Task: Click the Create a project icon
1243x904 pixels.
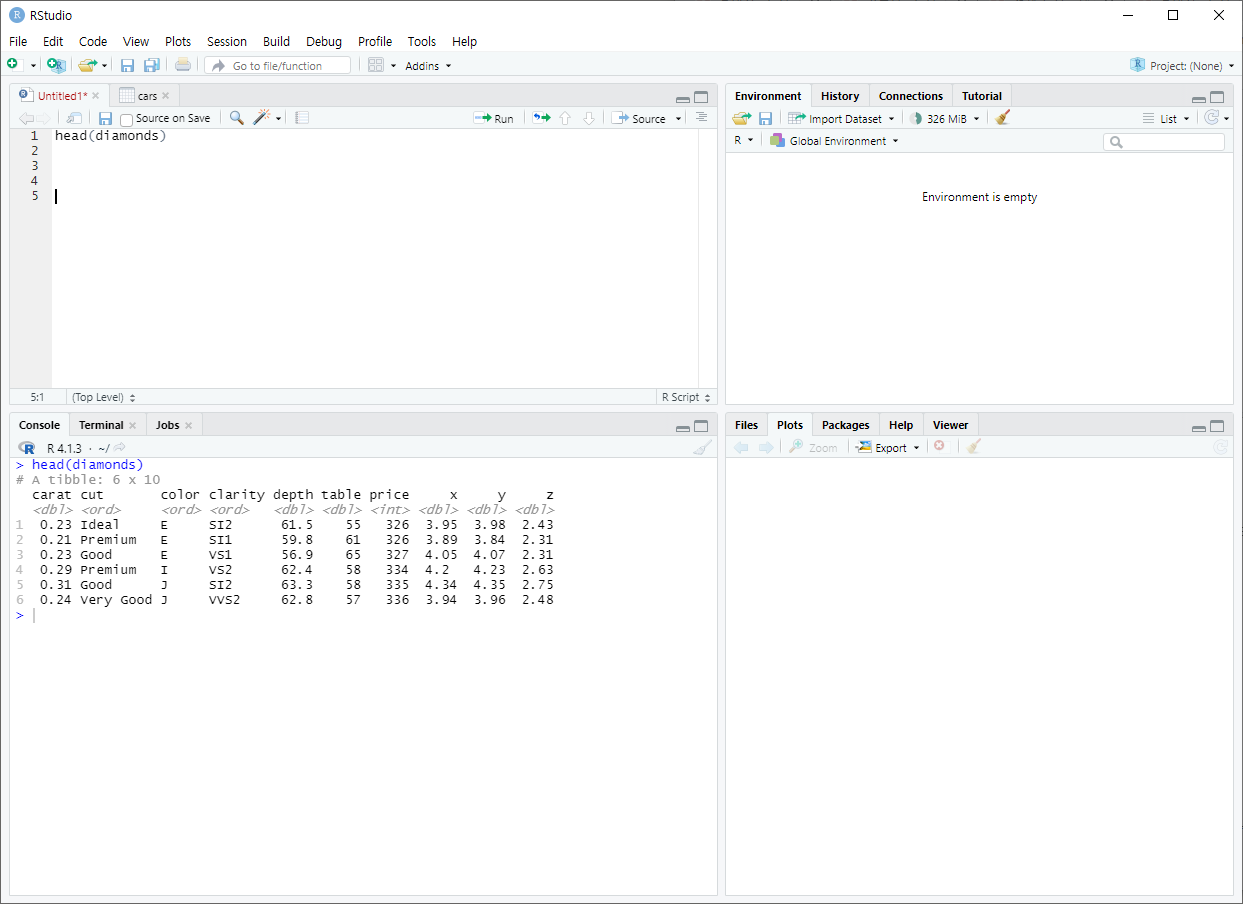Action: point(56,65)
